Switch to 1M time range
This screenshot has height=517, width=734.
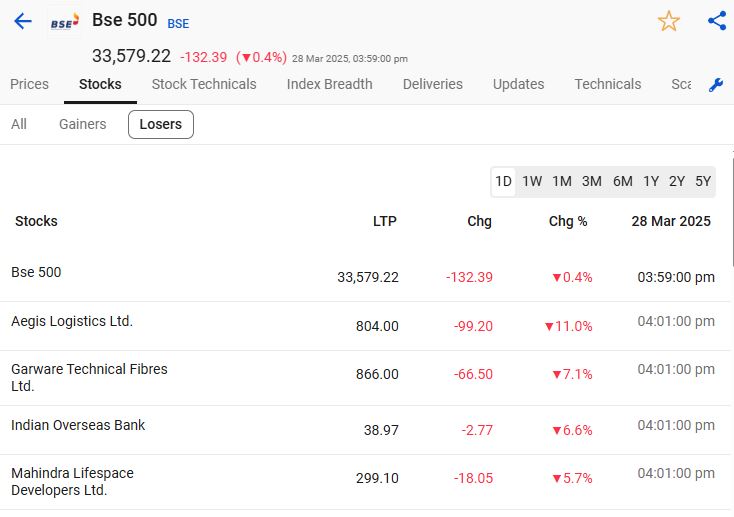(562, 181)
